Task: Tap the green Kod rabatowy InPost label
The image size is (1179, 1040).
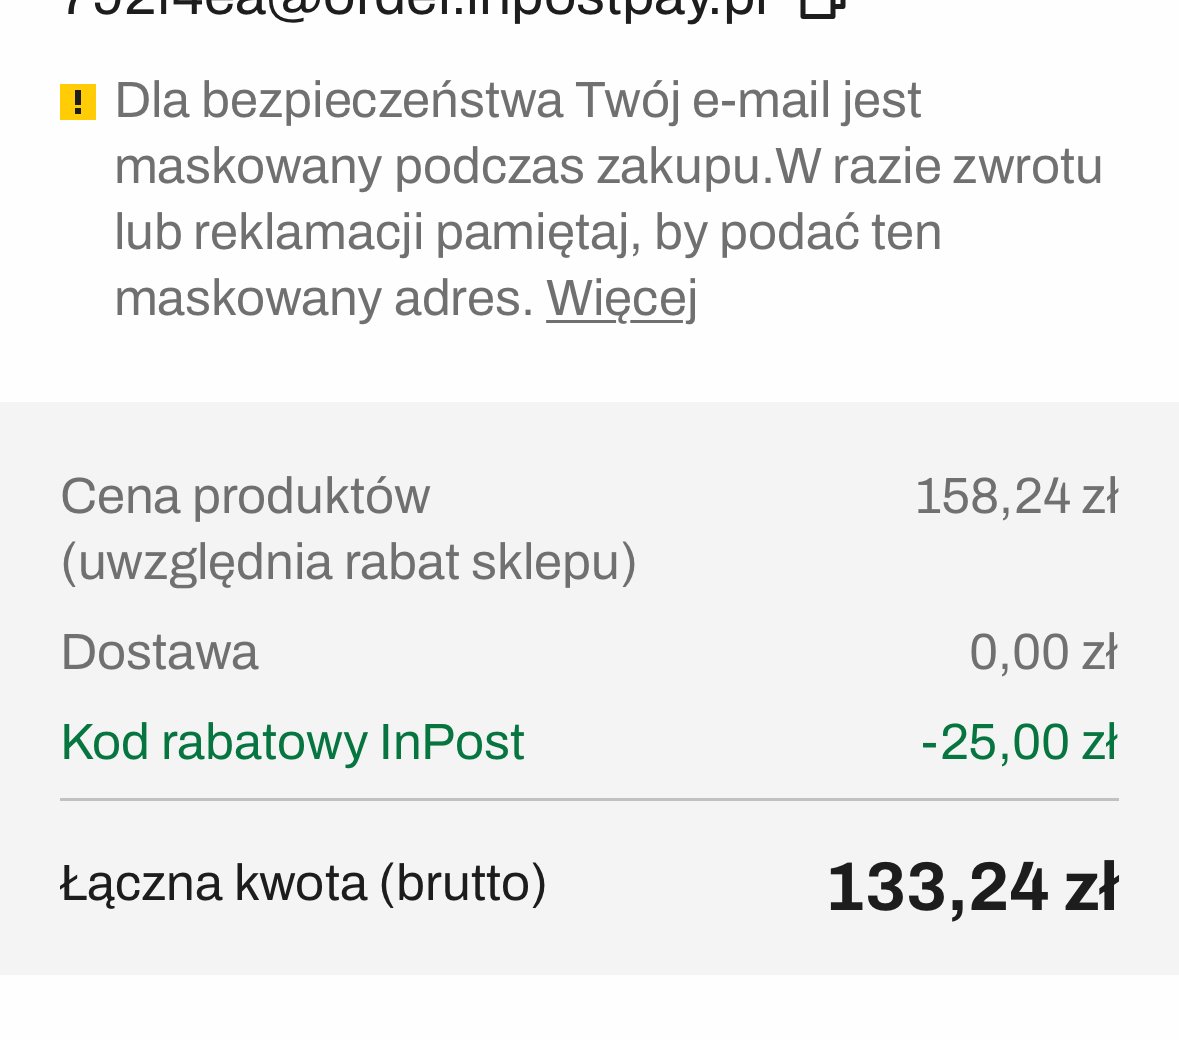Action: [292, 742]
